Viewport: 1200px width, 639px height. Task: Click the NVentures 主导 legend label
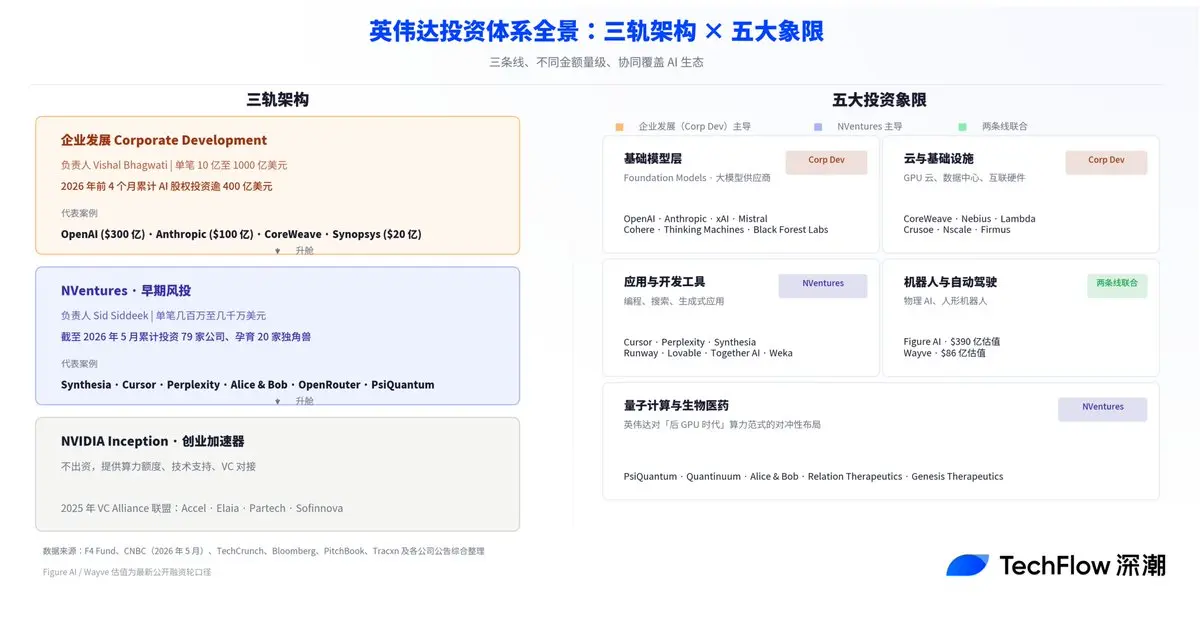tap(870, 127)
